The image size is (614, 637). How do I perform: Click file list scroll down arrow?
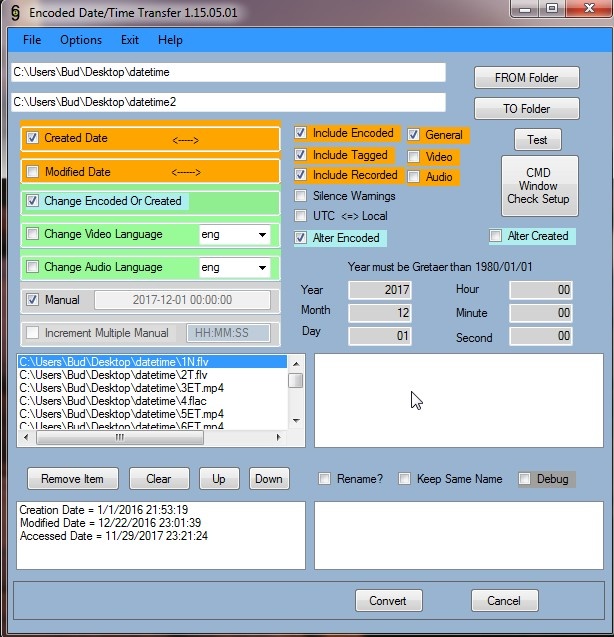pyautogui.click(x=296, y=420)
